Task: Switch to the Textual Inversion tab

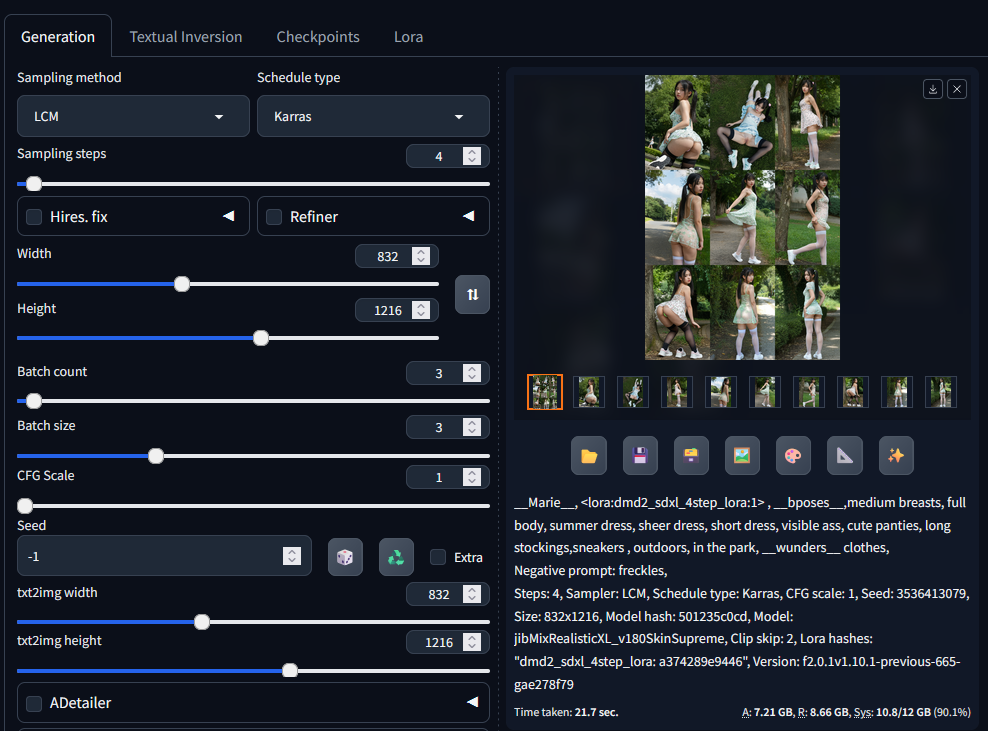Action: (186, 37)
